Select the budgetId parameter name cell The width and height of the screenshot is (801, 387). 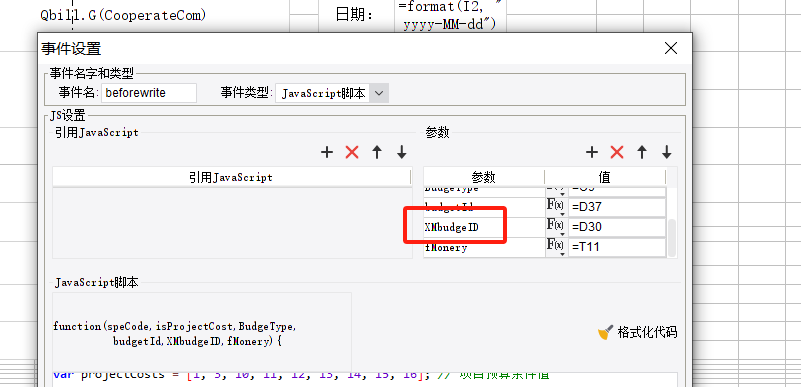[x=484, y=207]
